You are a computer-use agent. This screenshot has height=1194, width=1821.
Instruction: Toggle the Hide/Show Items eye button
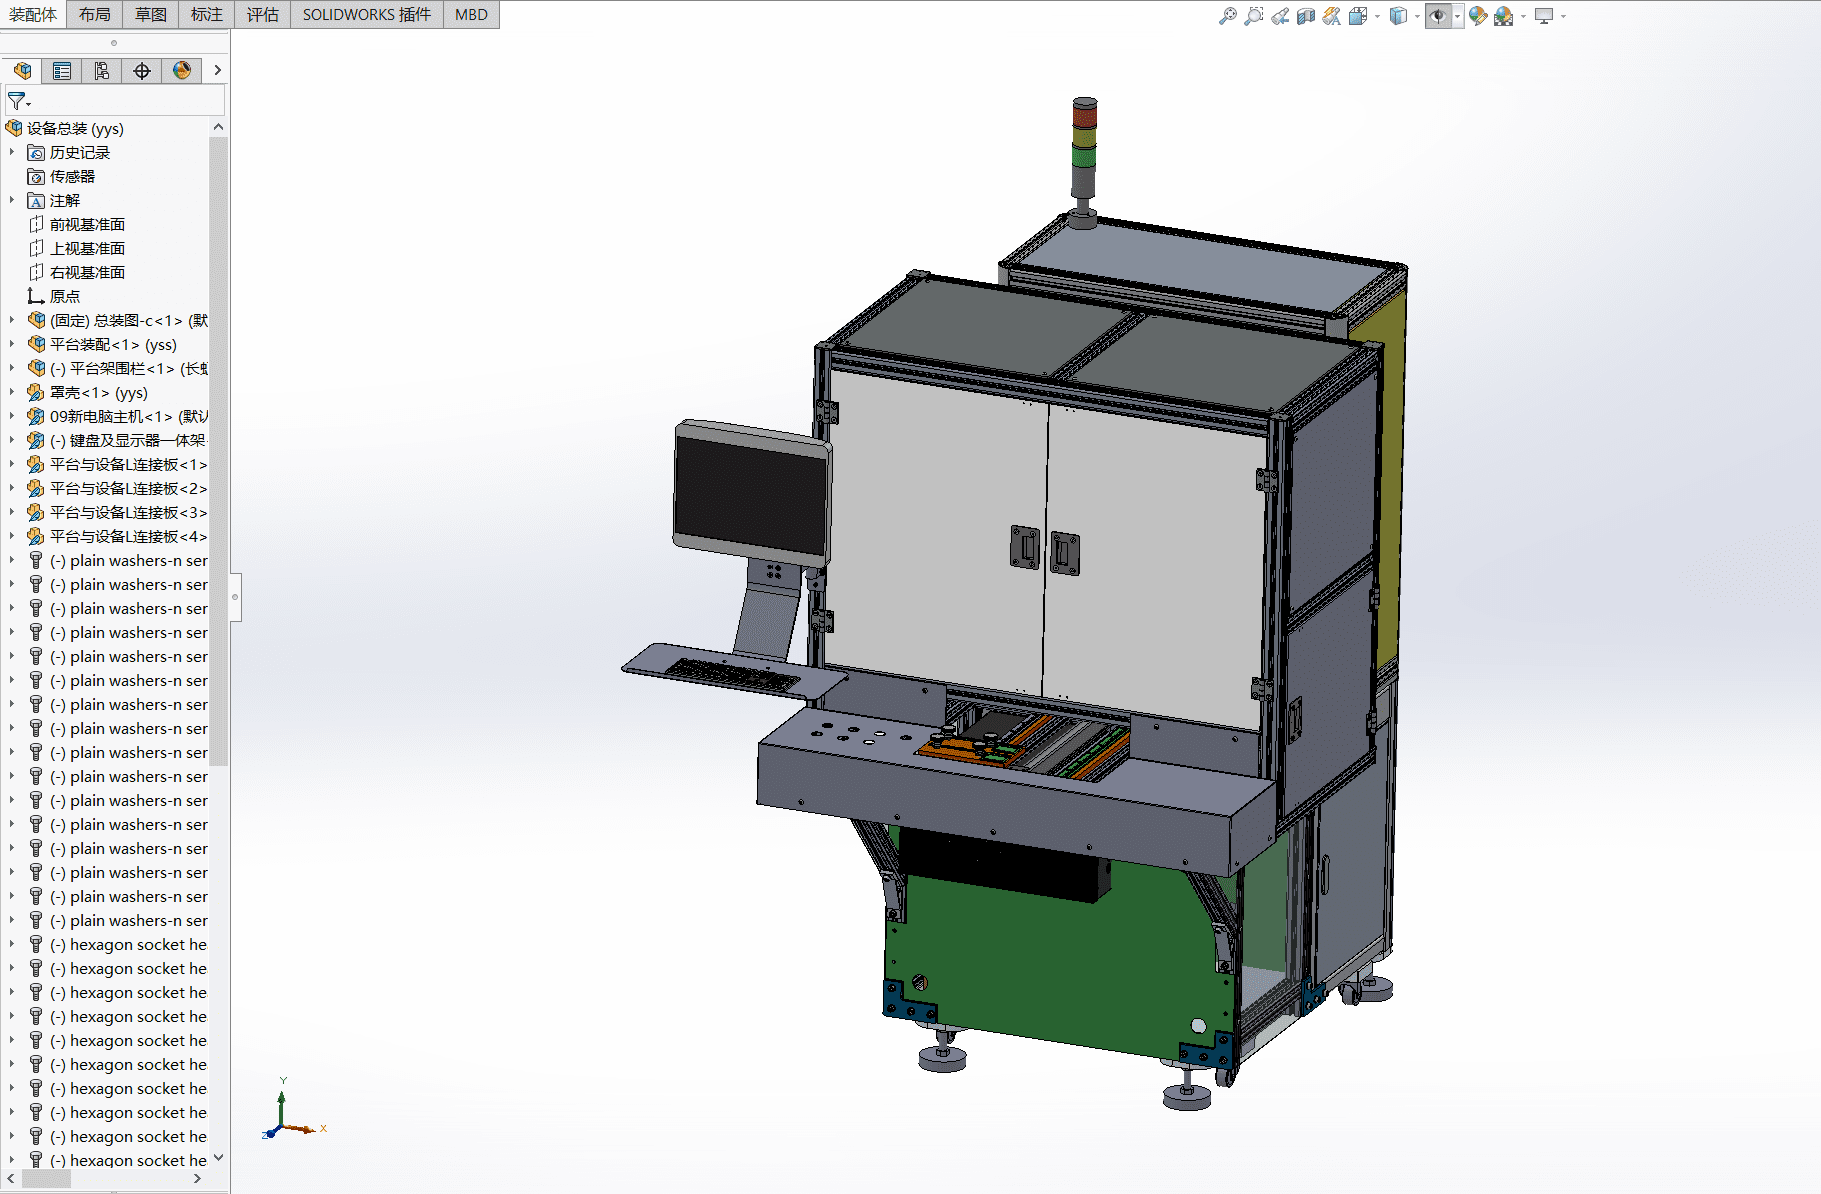click(x=1438, y=16)
